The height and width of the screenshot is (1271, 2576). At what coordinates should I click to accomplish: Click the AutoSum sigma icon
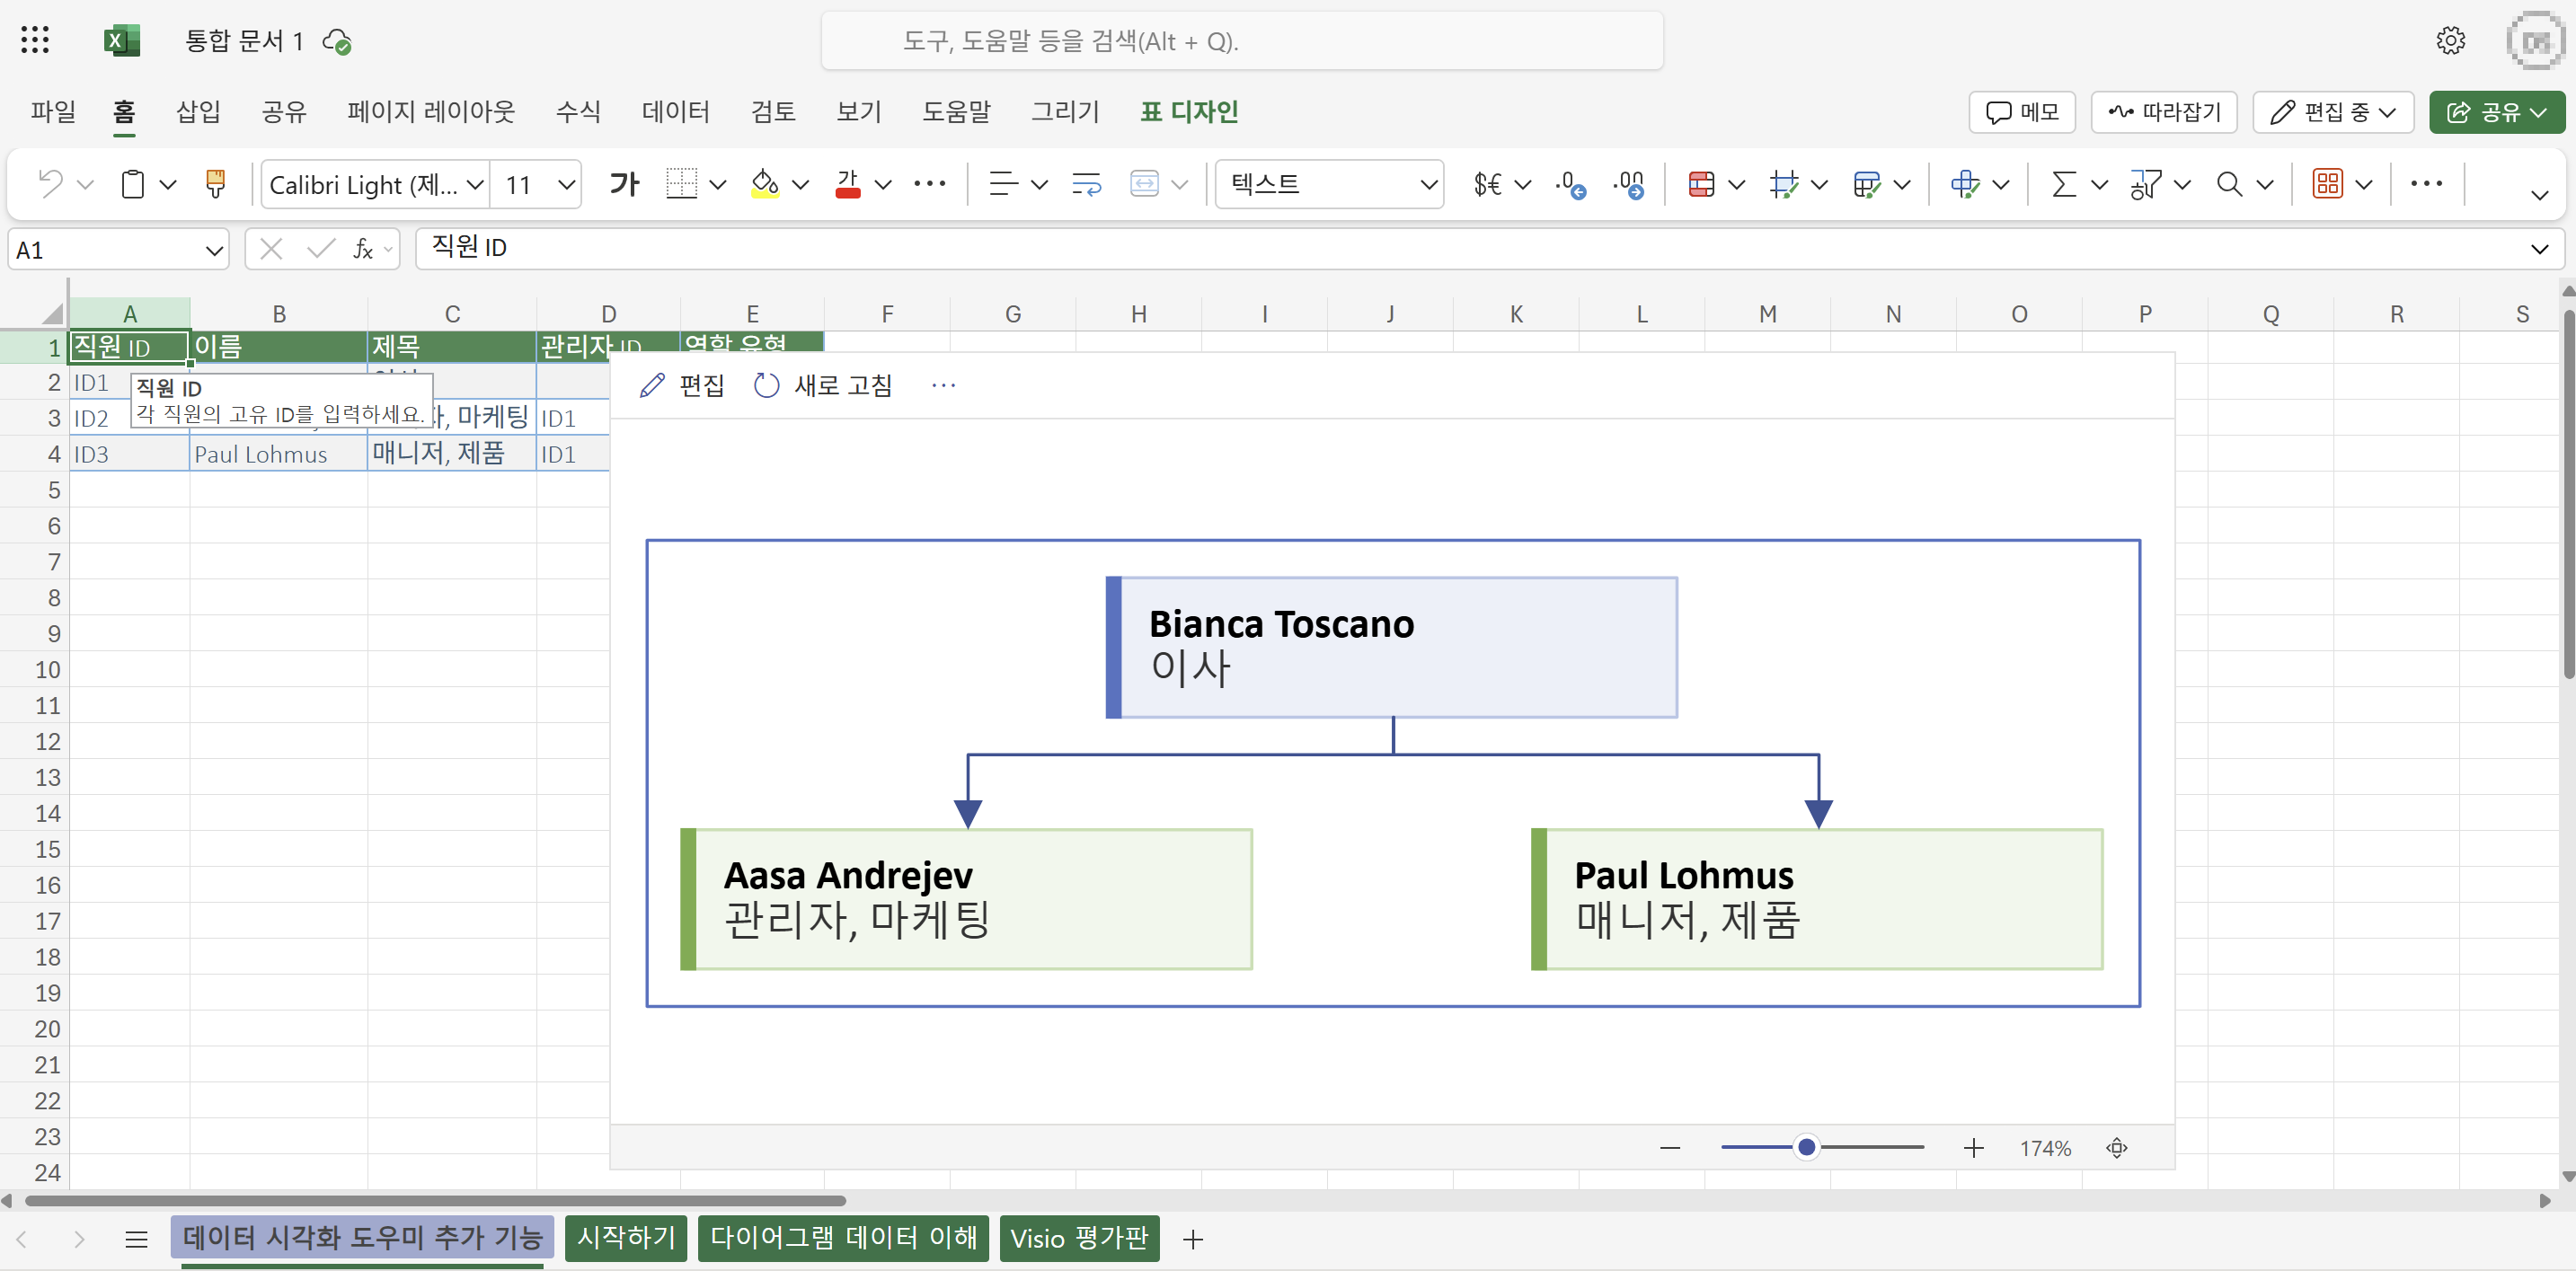2064,184
